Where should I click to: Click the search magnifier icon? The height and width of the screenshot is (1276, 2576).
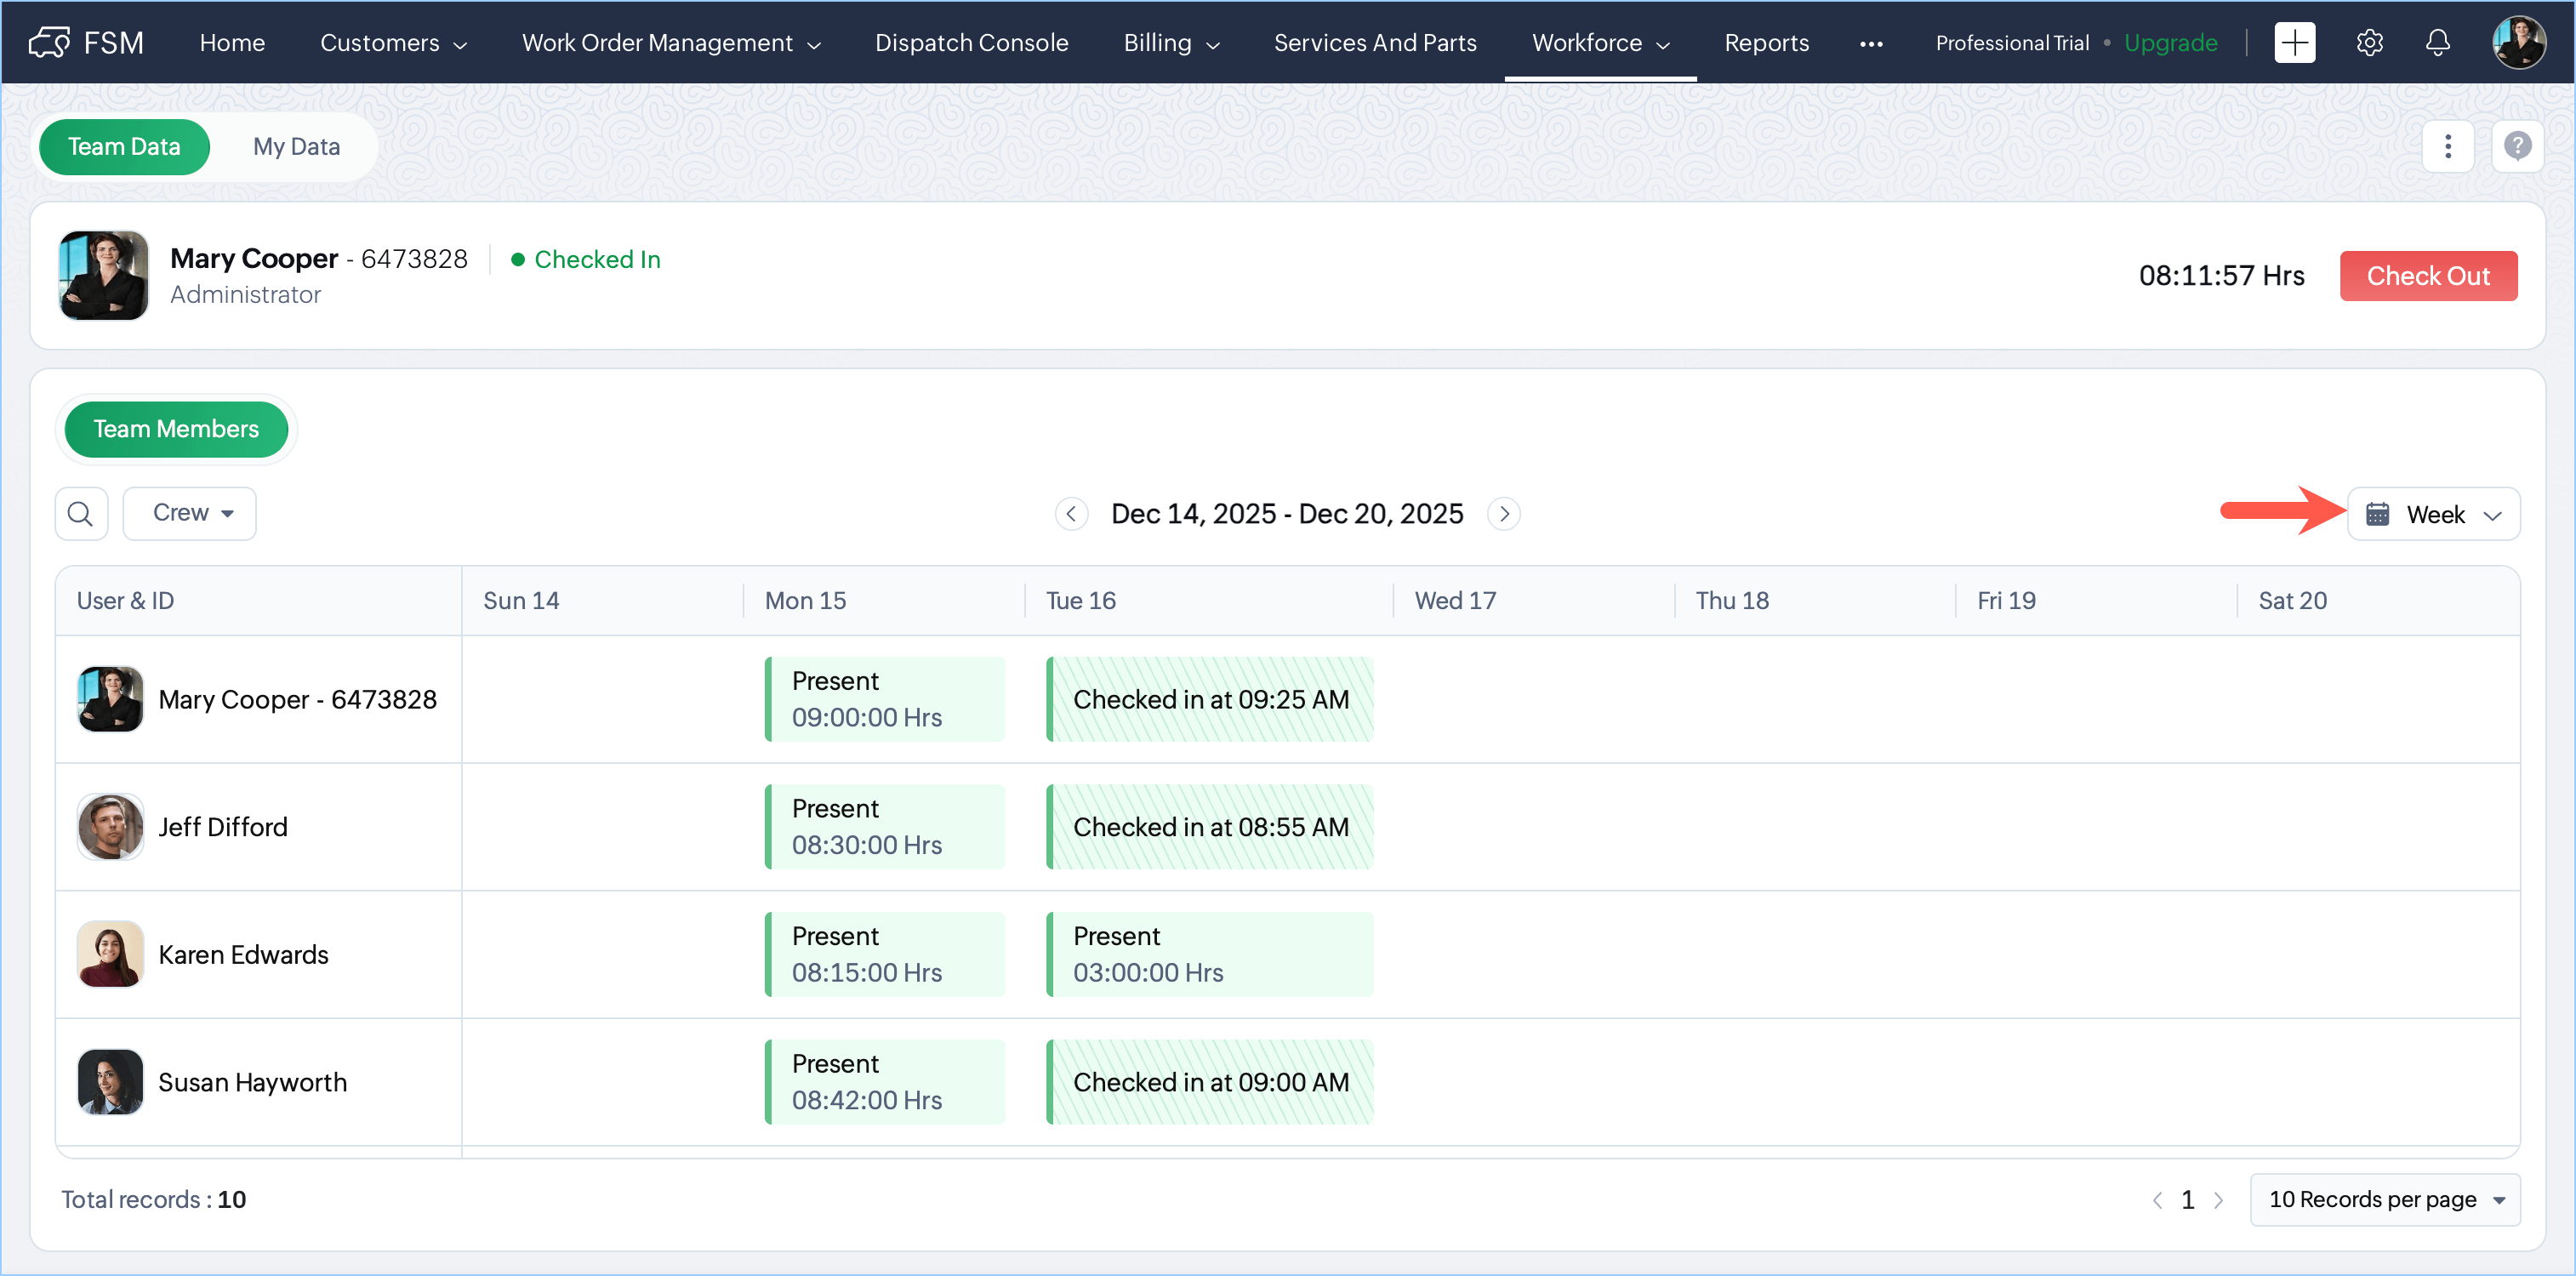click(x=80, y=514)
